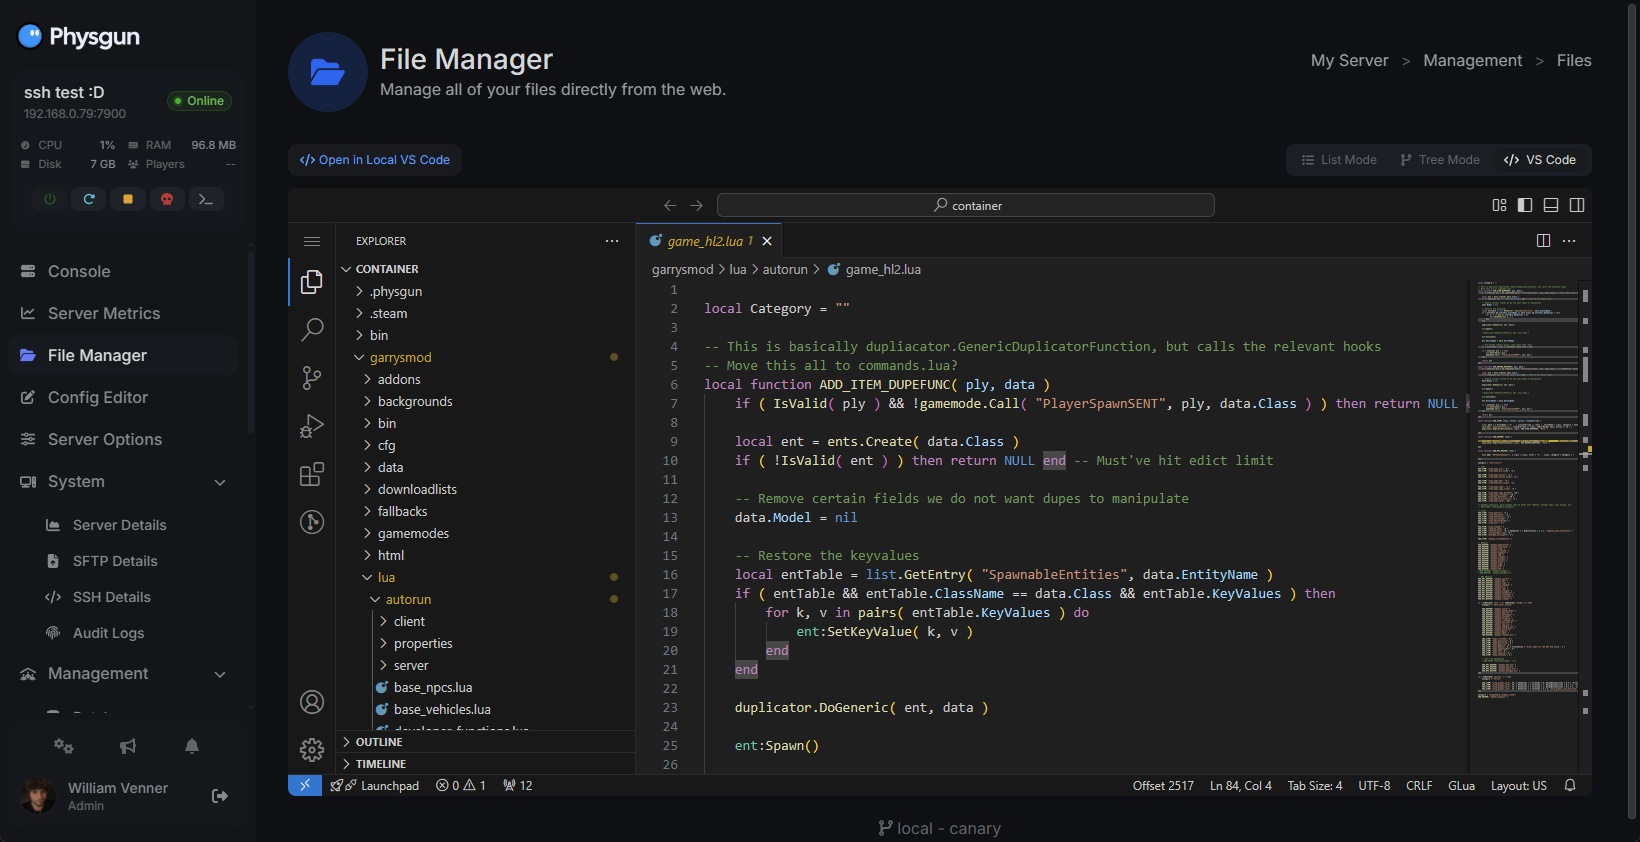Viewport: 1640px width, 842px height.
Task: Switch to List Mode view
Action: pos(1339,160)
